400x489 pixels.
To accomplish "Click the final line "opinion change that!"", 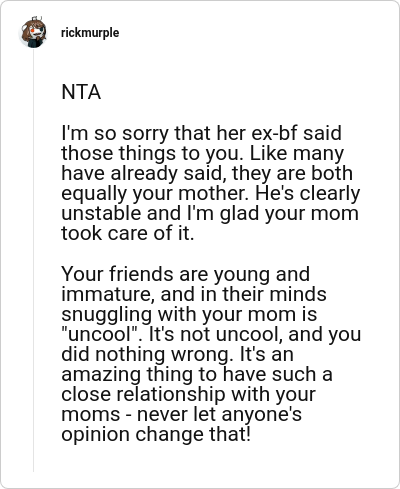I will click(156, 435).
